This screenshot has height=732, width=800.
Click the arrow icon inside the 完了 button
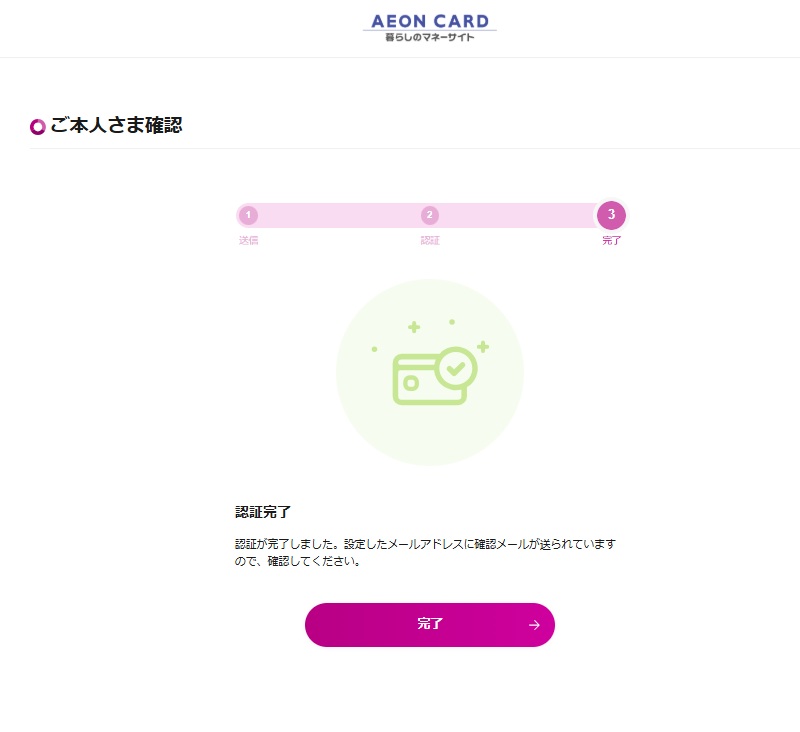click(x=534, y=625)
